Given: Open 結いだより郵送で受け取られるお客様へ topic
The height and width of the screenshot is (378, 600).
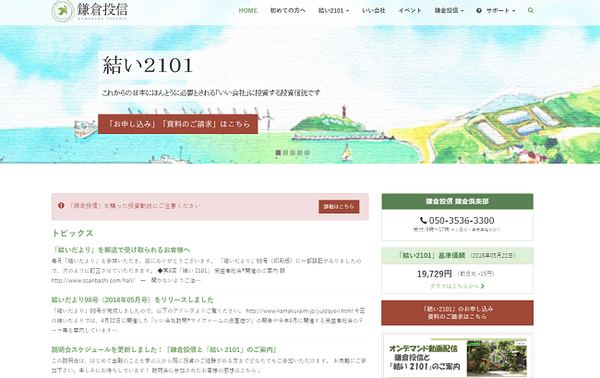Looking at the screenshot, I should point(121,250).
